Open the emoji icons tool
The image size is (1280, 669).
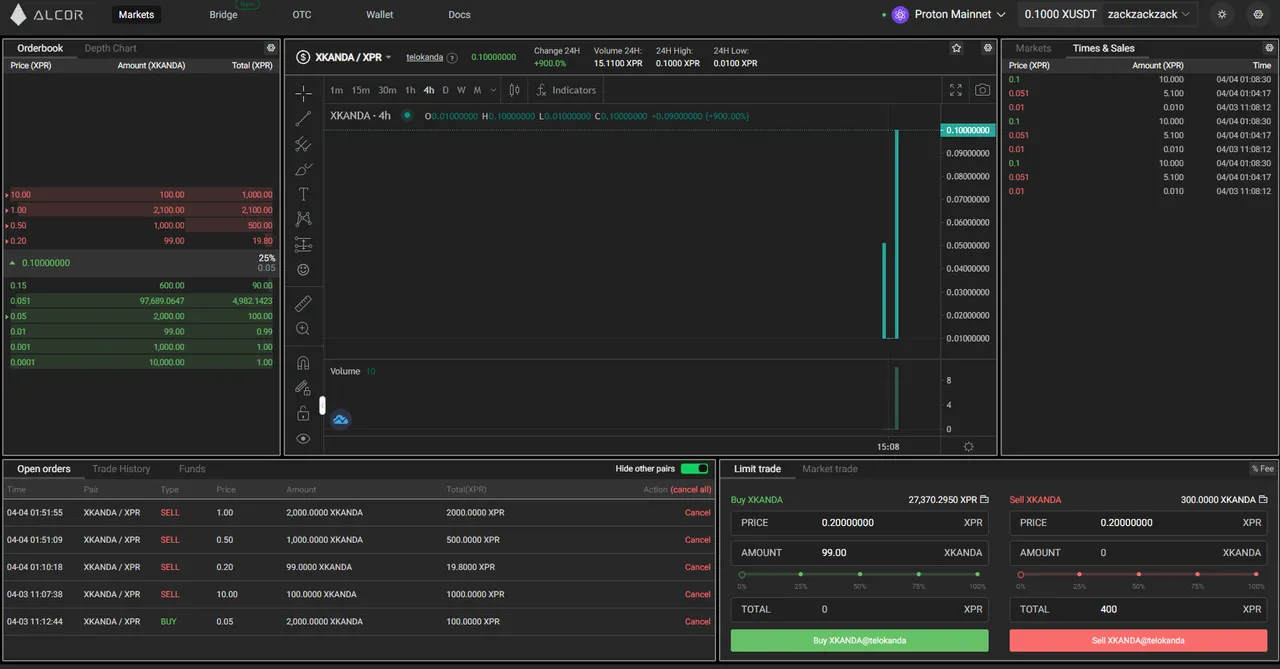304,270
